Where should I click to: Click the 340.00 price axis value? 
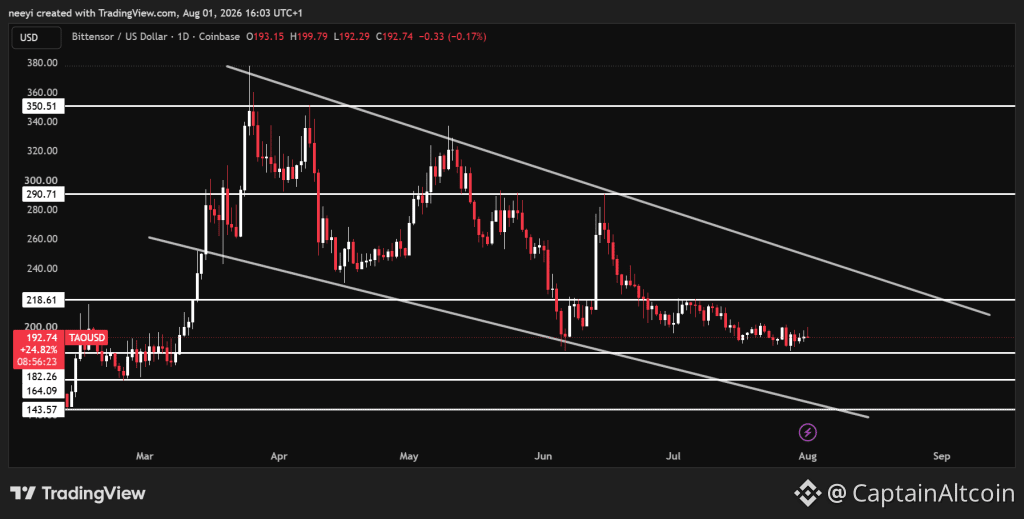42,122
